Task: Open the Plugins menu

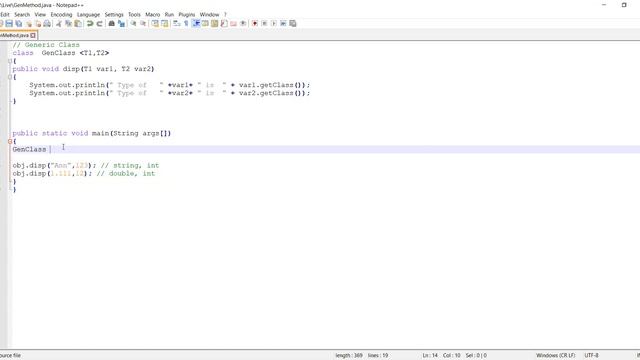Action: point(187,14)
